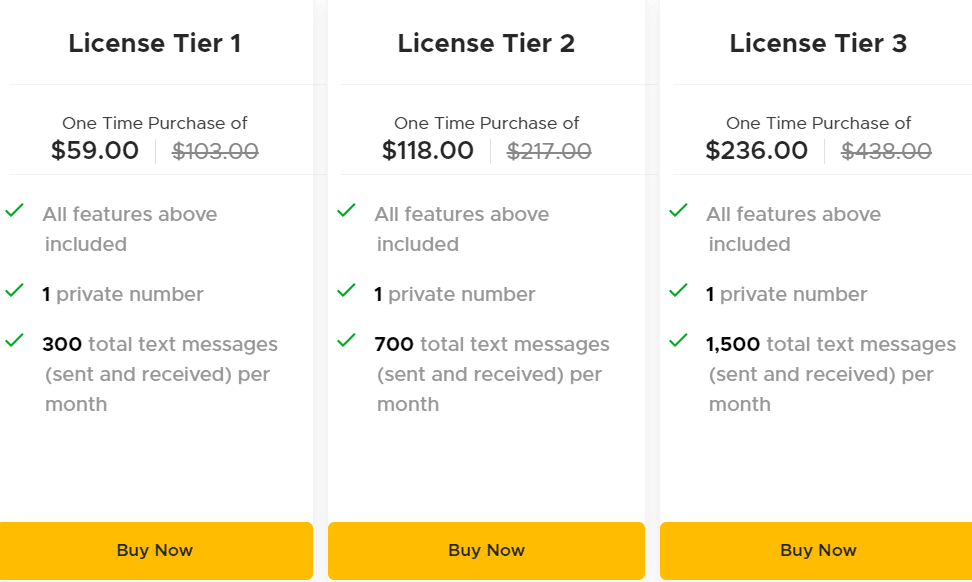Click the checkmark next to Tier 3 private number
Image resolution: width=972 pixels, height=582 pixels.
pos(679,290)
